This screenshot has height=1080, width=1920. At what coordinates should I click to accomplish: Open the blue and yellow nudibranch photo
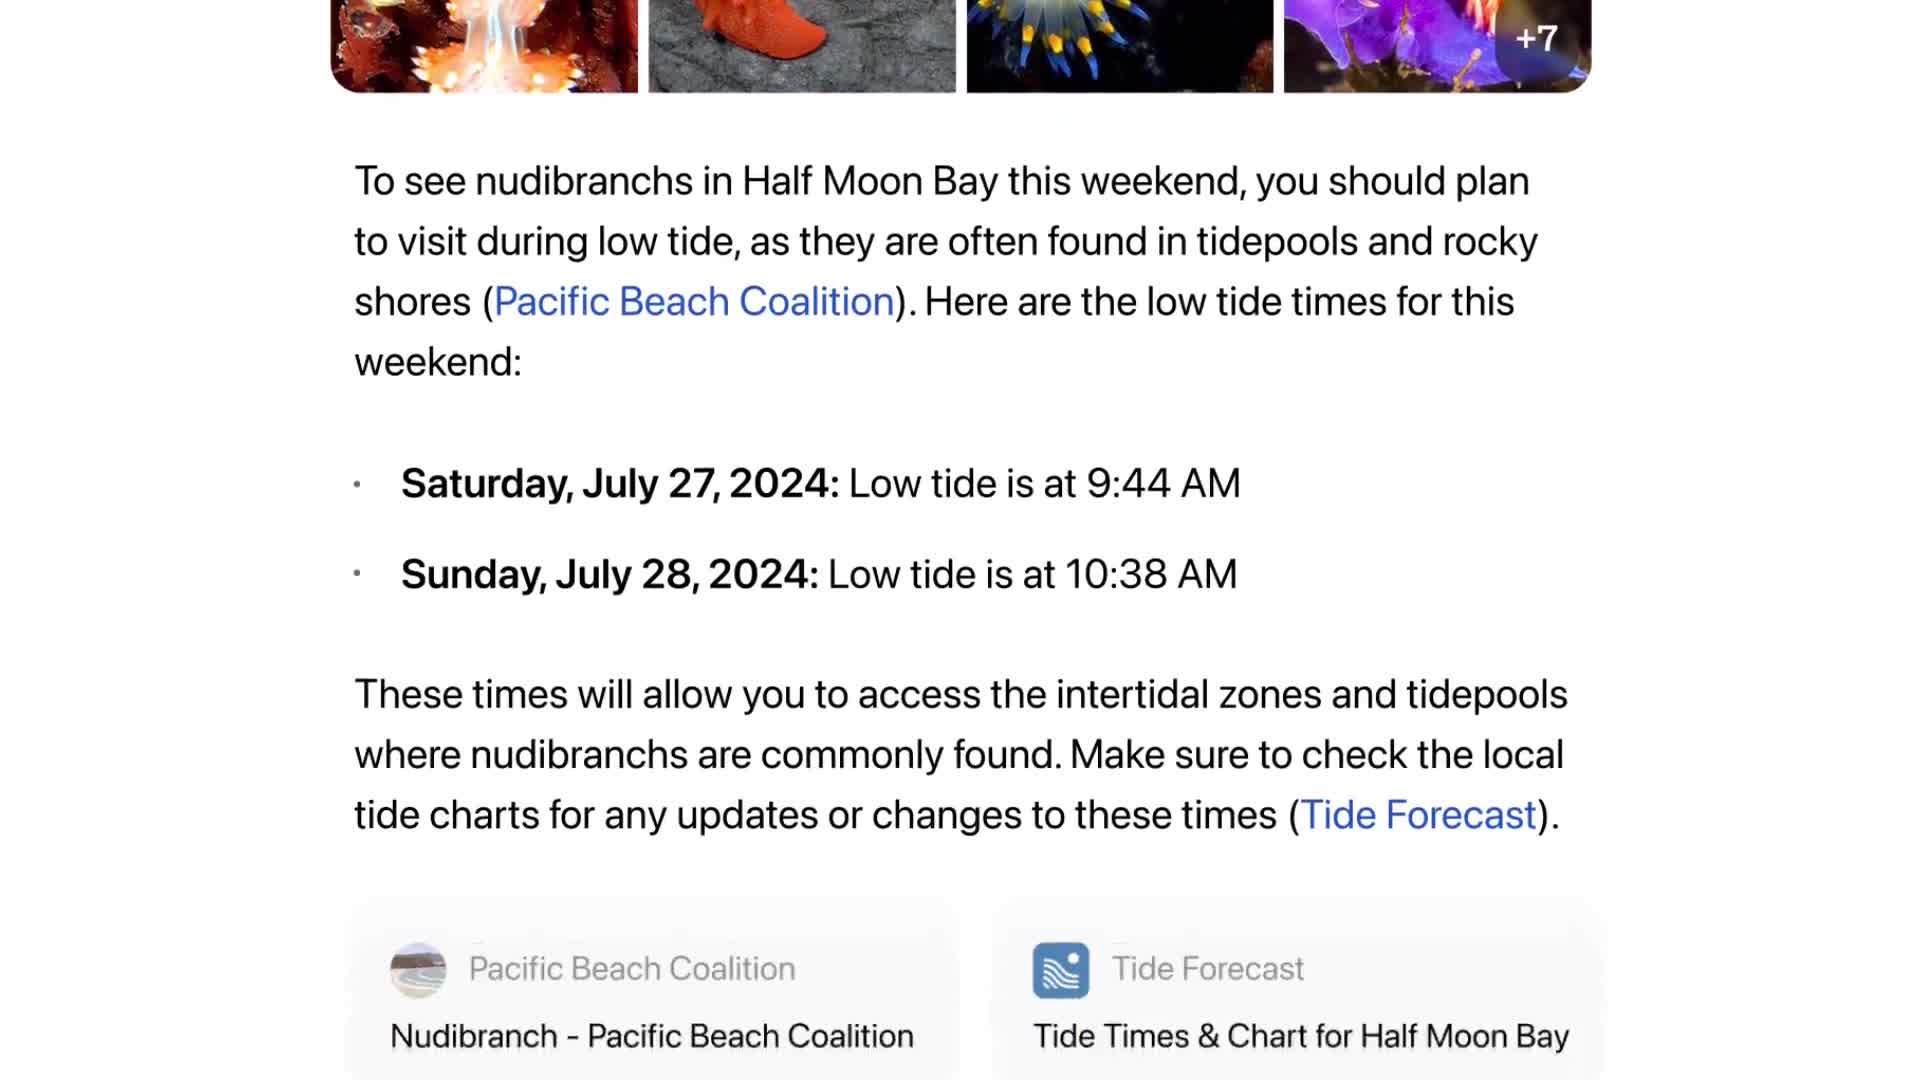point(1120,45)
